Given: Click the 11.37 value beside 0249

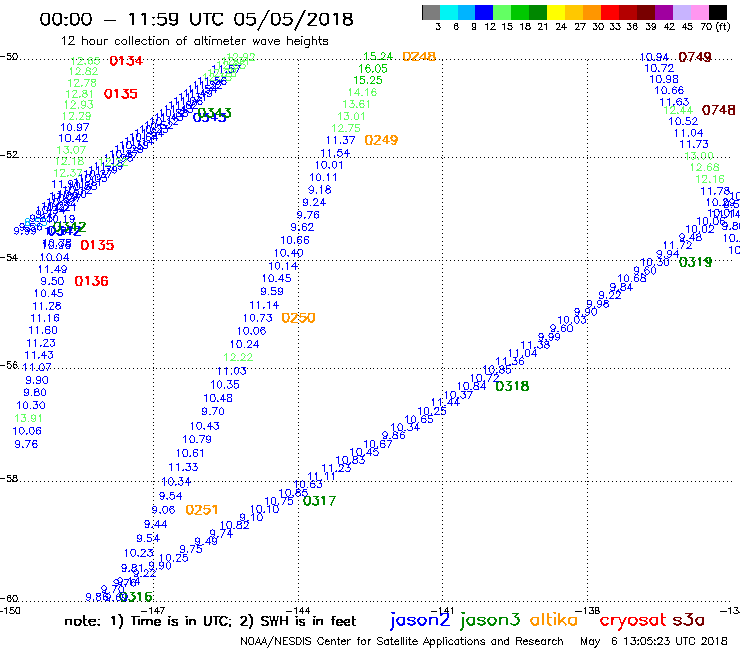Looking at the screenshot, I should tap(340, 140).
